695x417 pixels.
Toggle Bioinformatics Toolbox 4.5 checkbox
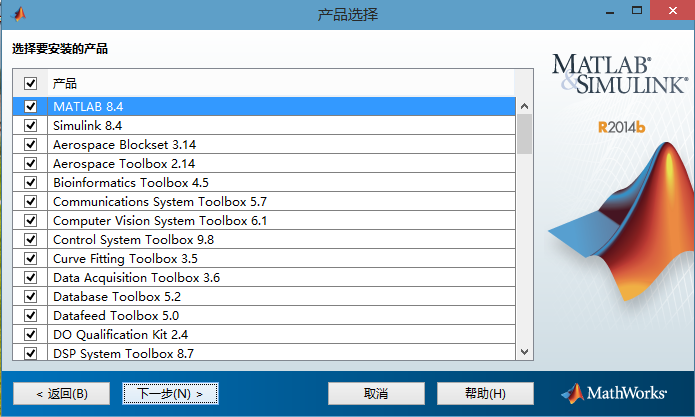tap(30, 182)
